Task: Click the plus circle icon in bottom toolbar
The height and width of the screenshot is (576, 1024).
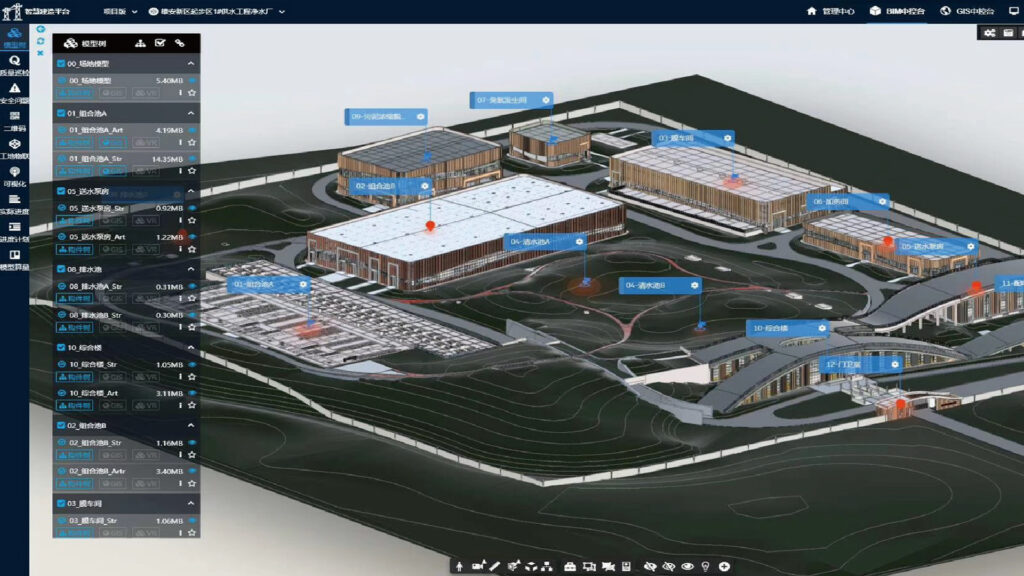Action: pos(724,566)
